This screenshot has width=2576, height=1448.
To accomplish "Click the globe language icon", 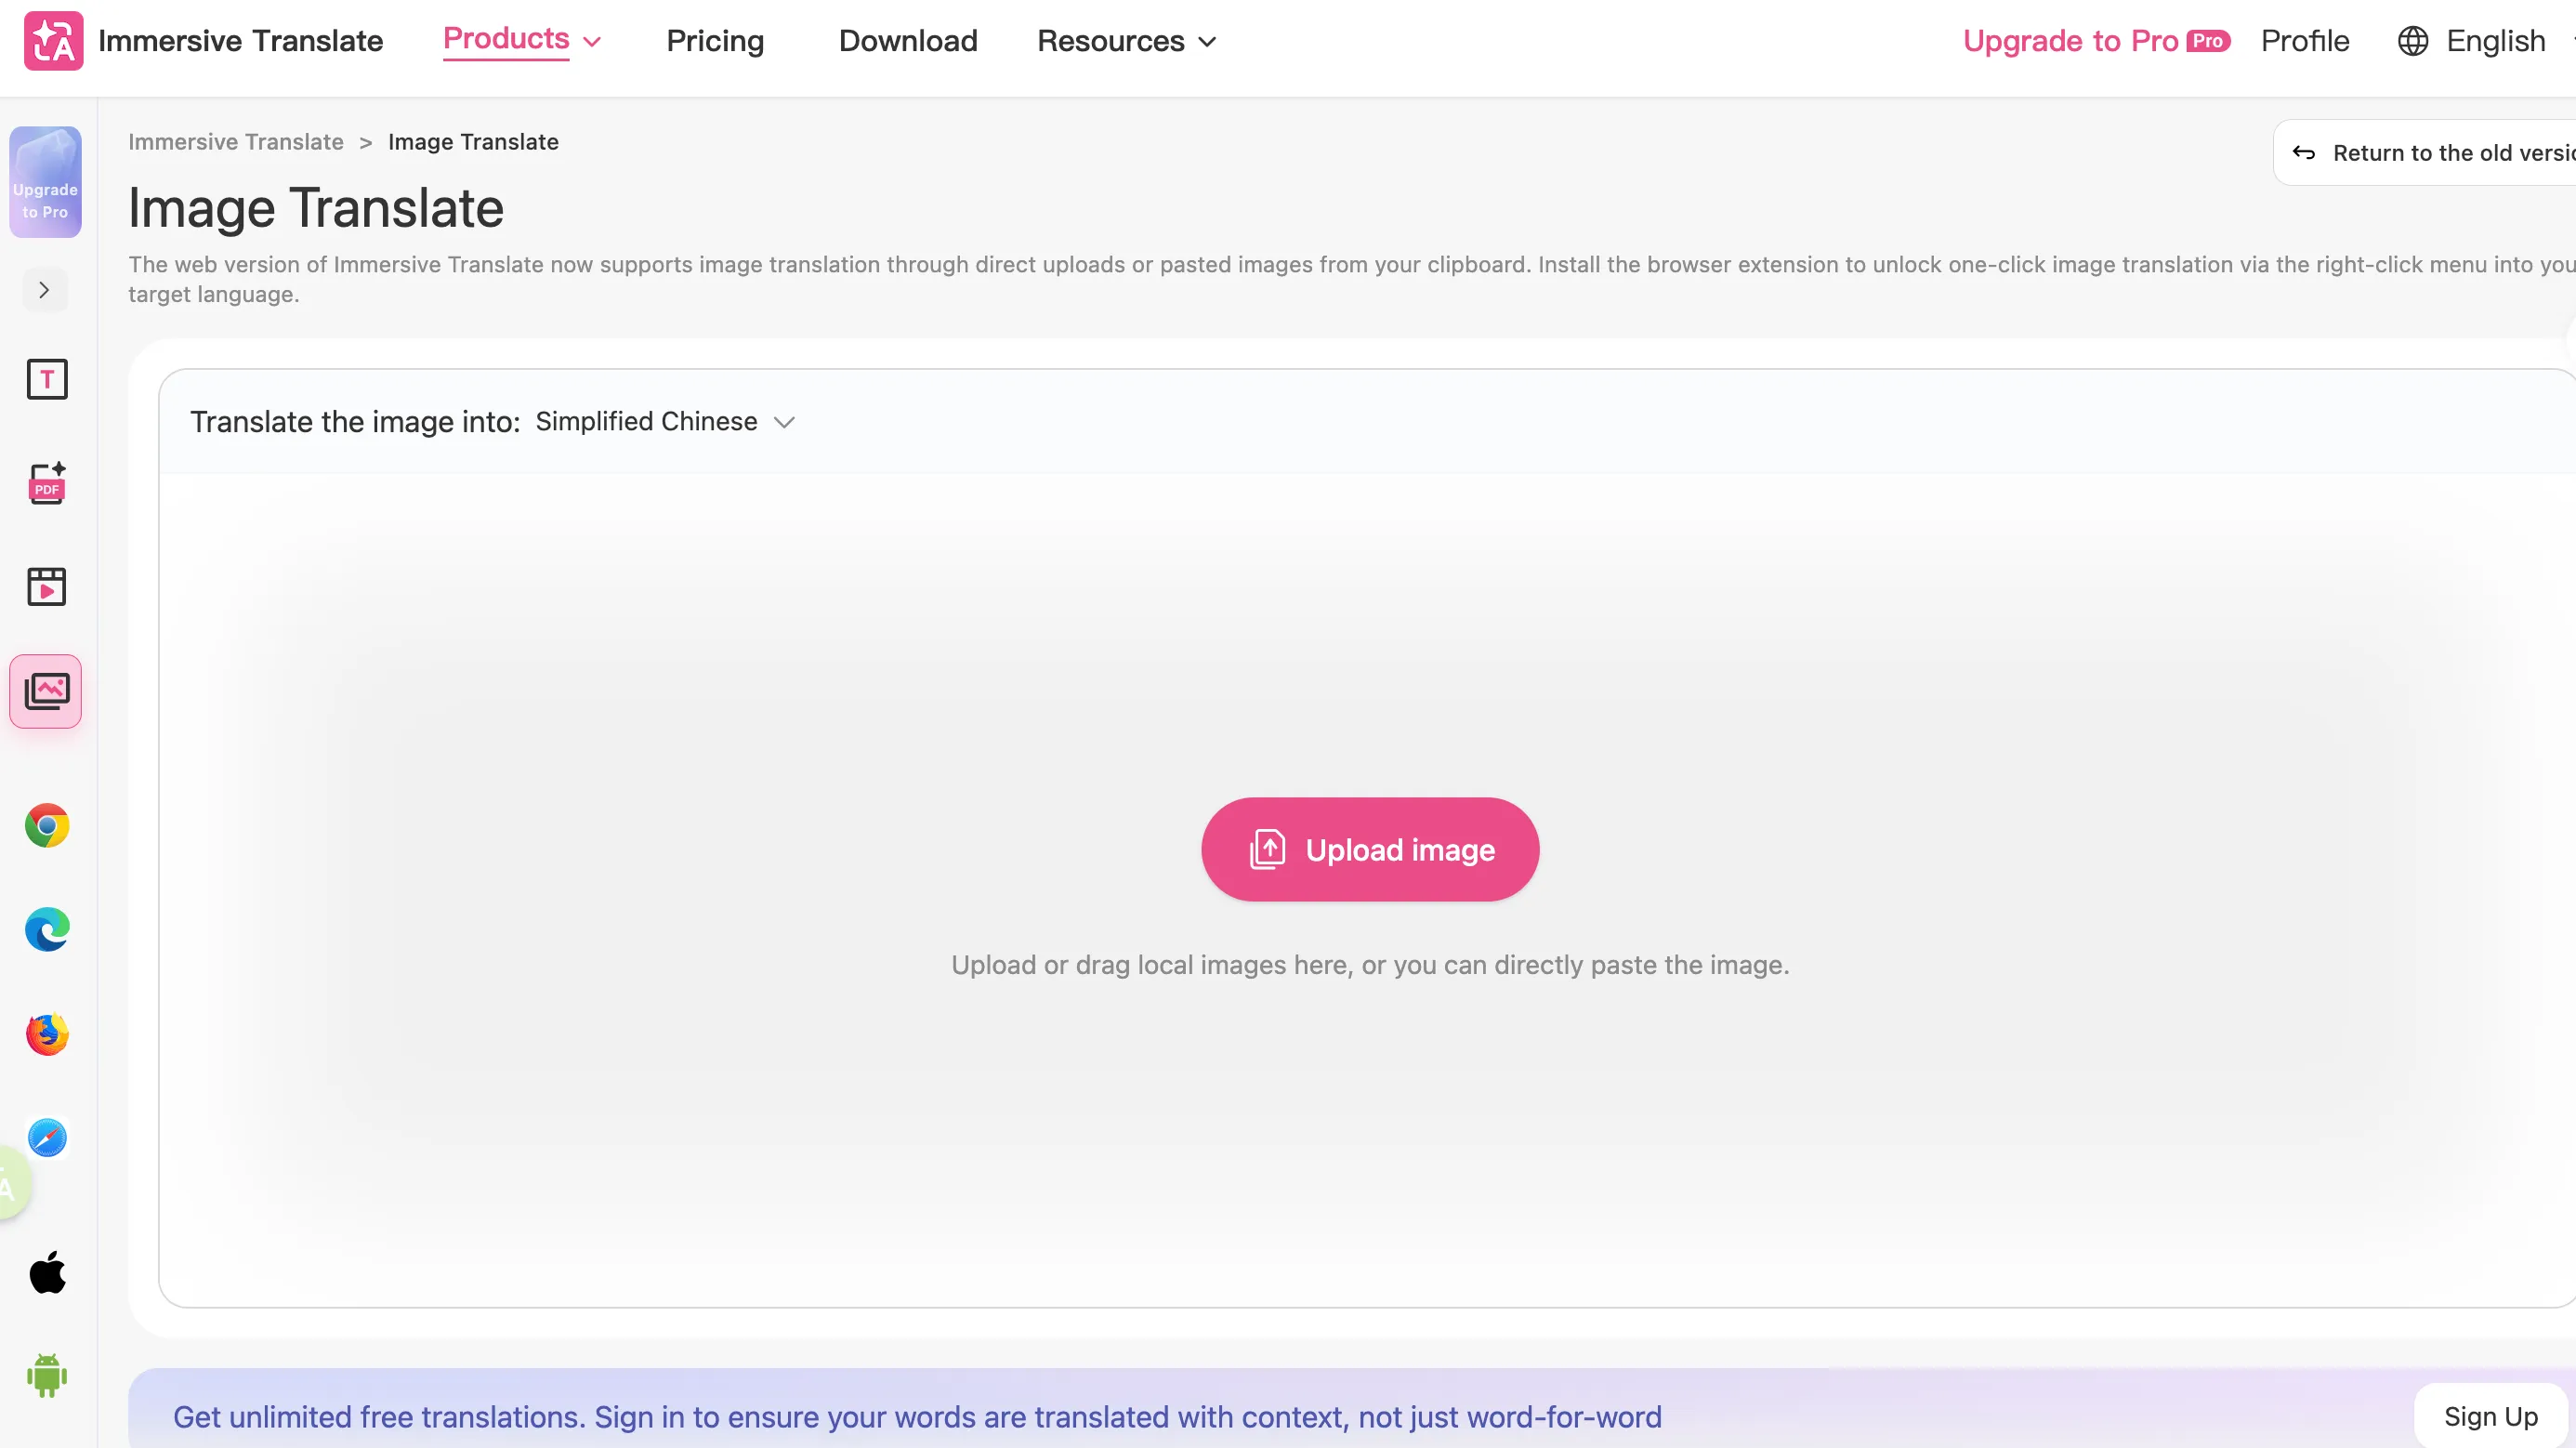I will pyautogui.click(x=2413, y=41).
